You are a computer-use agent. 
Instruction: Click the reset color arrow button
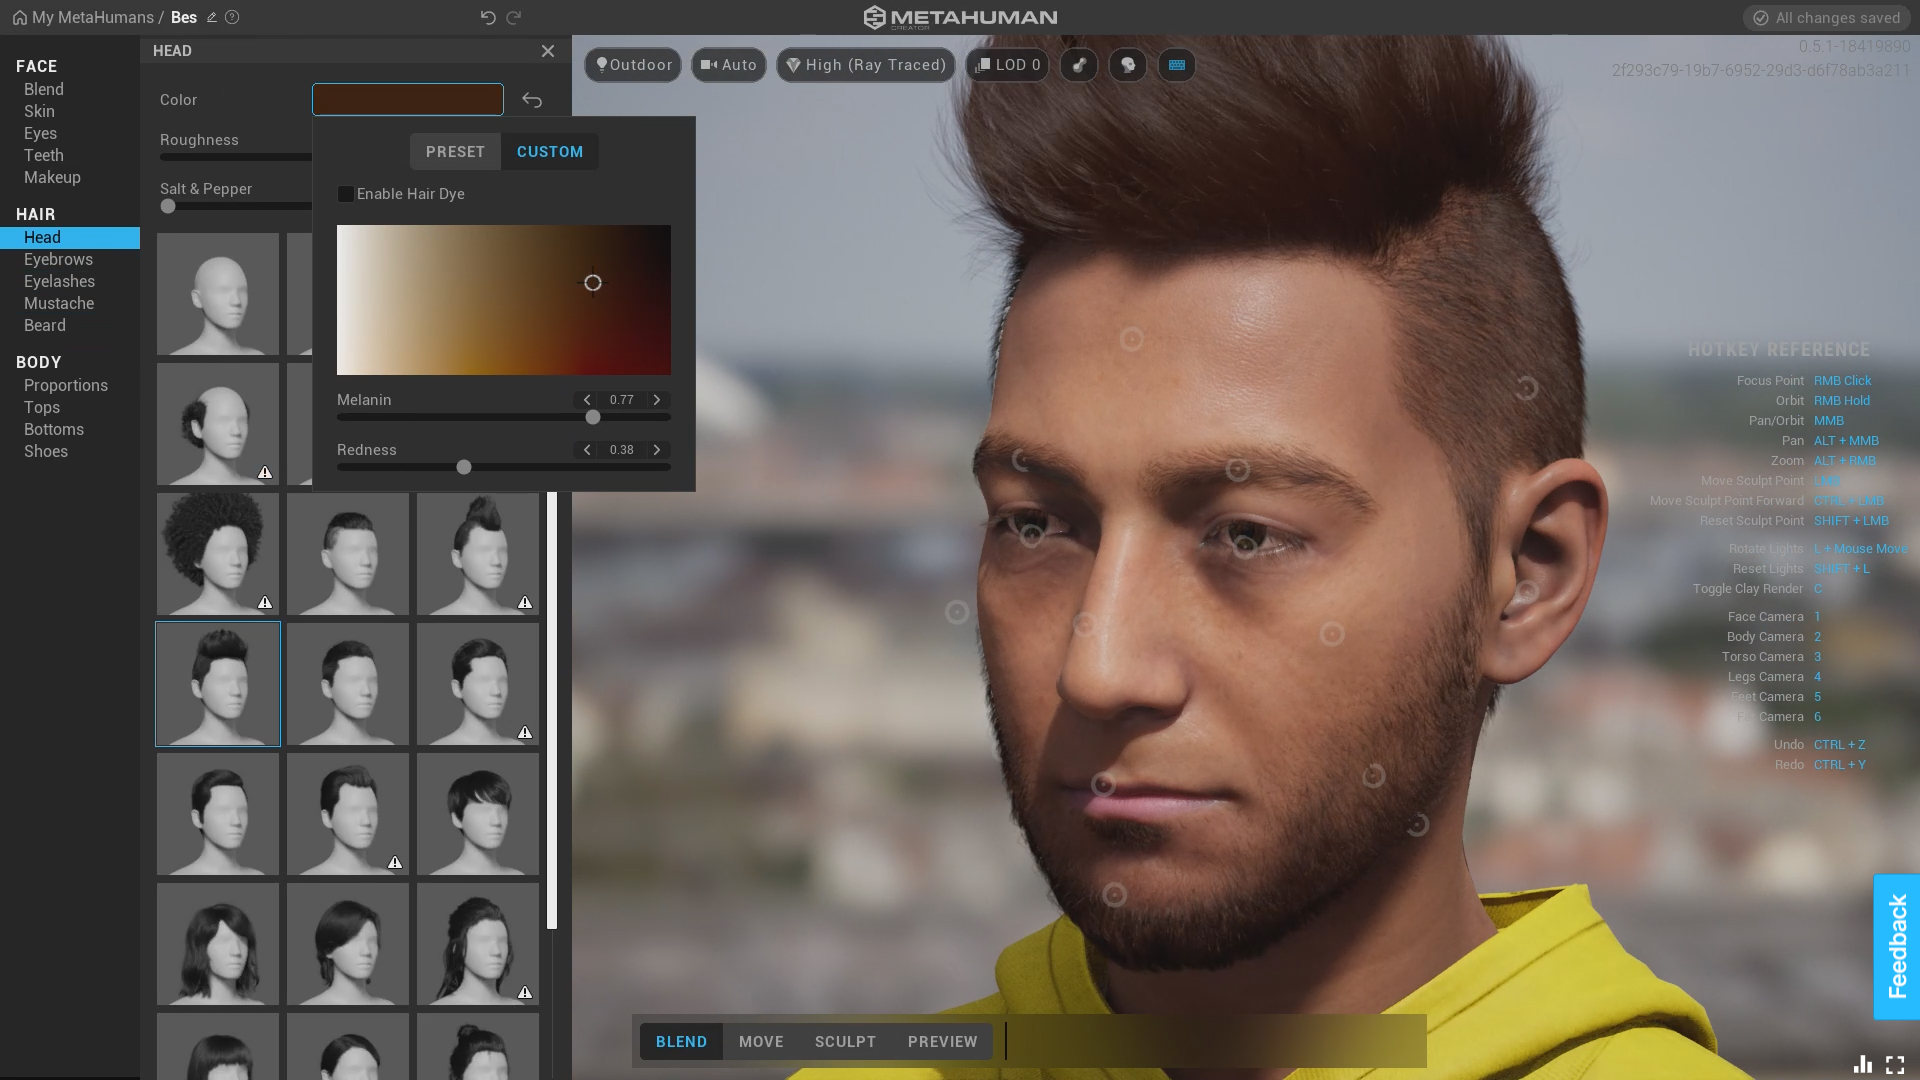(x=533, y=99)
